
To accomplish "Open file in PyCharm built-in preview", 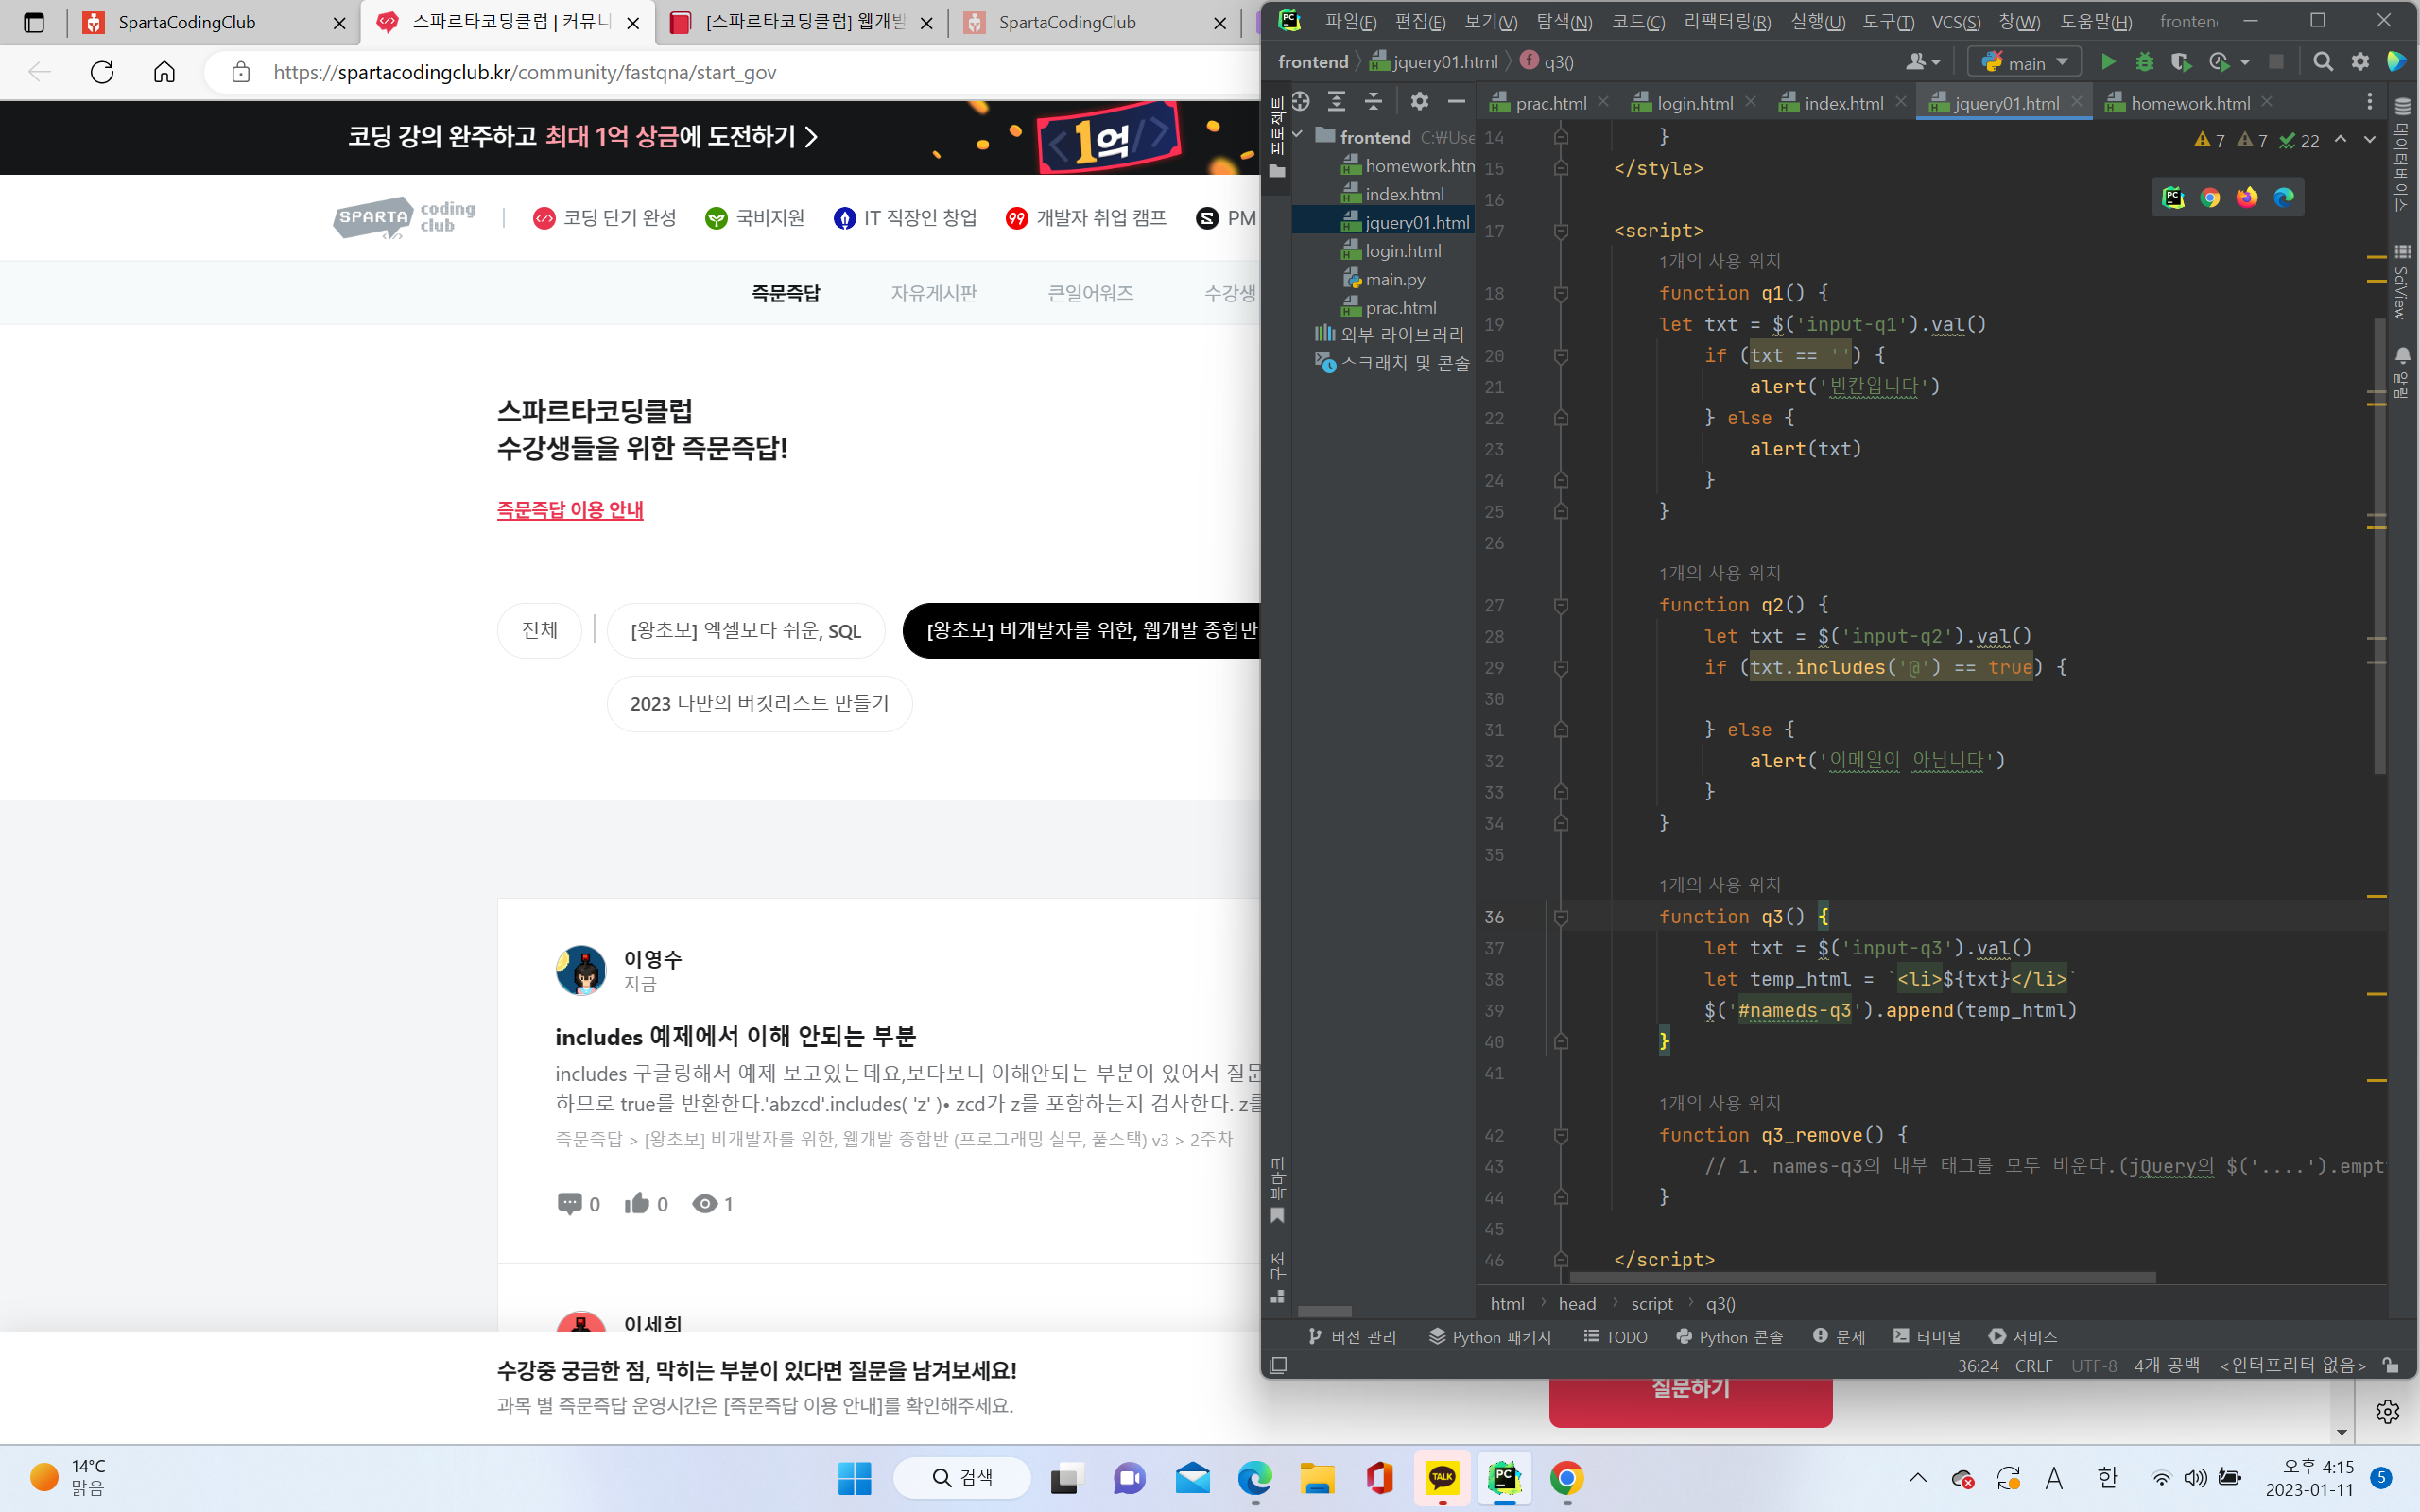I will (x=2173, y=197).
